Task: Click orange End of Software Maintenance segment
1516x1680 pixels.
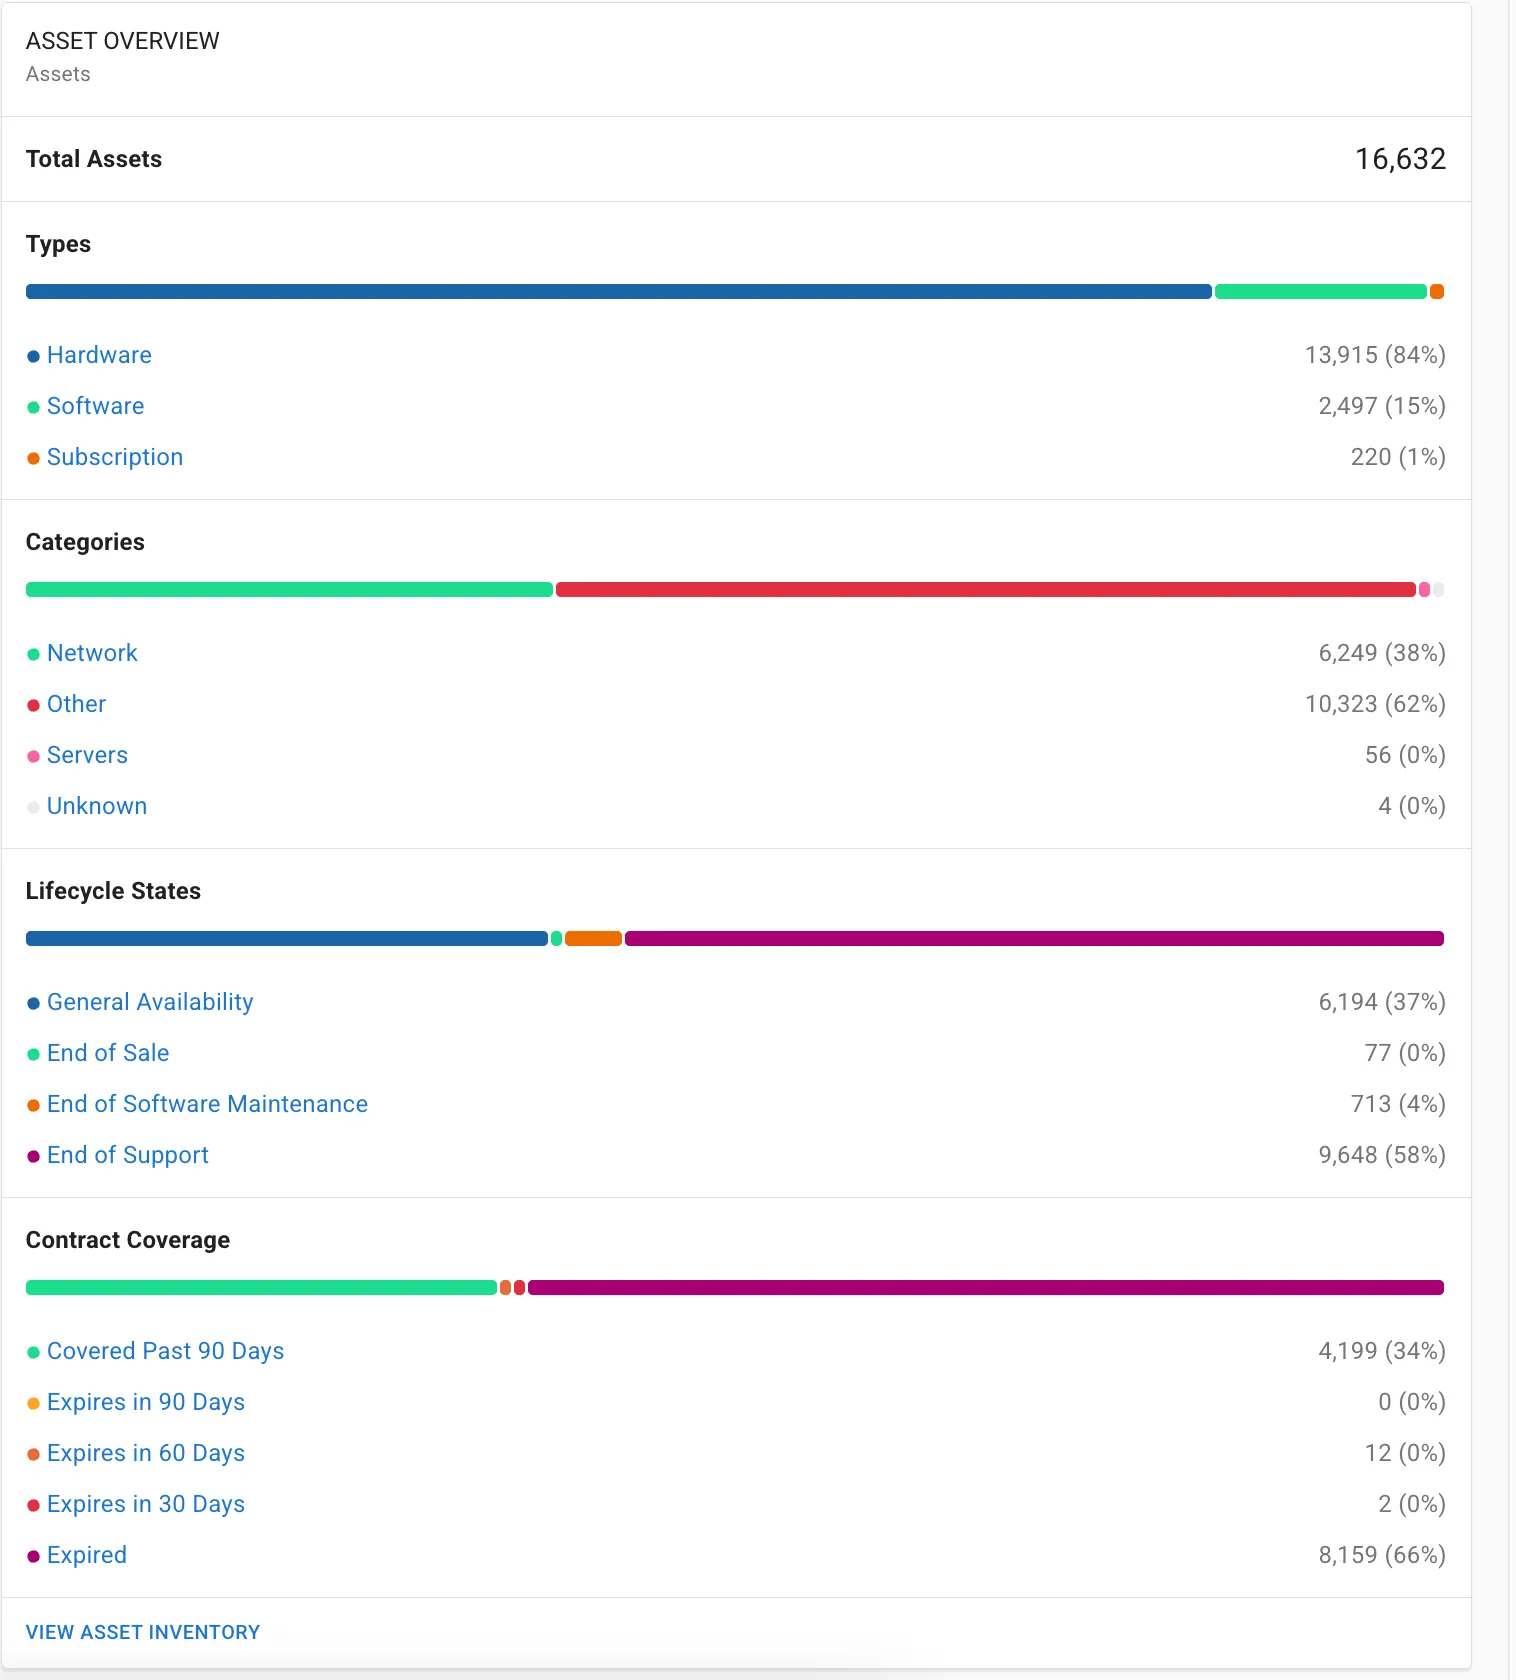Action: point(593,939)
